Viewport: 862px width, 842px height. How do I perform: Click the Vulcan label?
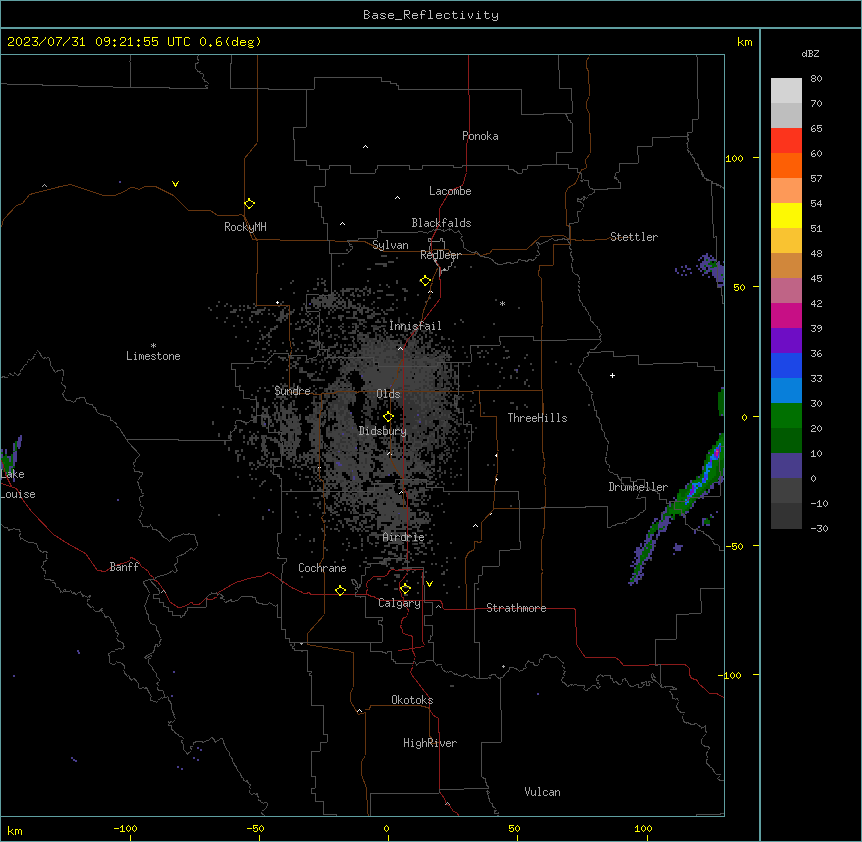543,792
